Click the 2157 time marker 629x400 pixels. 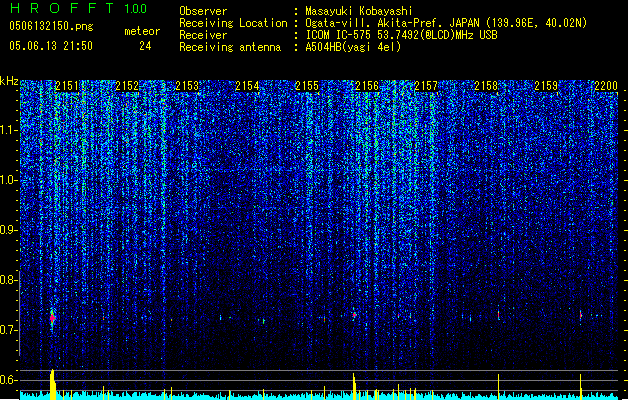[x=426, y=86]
